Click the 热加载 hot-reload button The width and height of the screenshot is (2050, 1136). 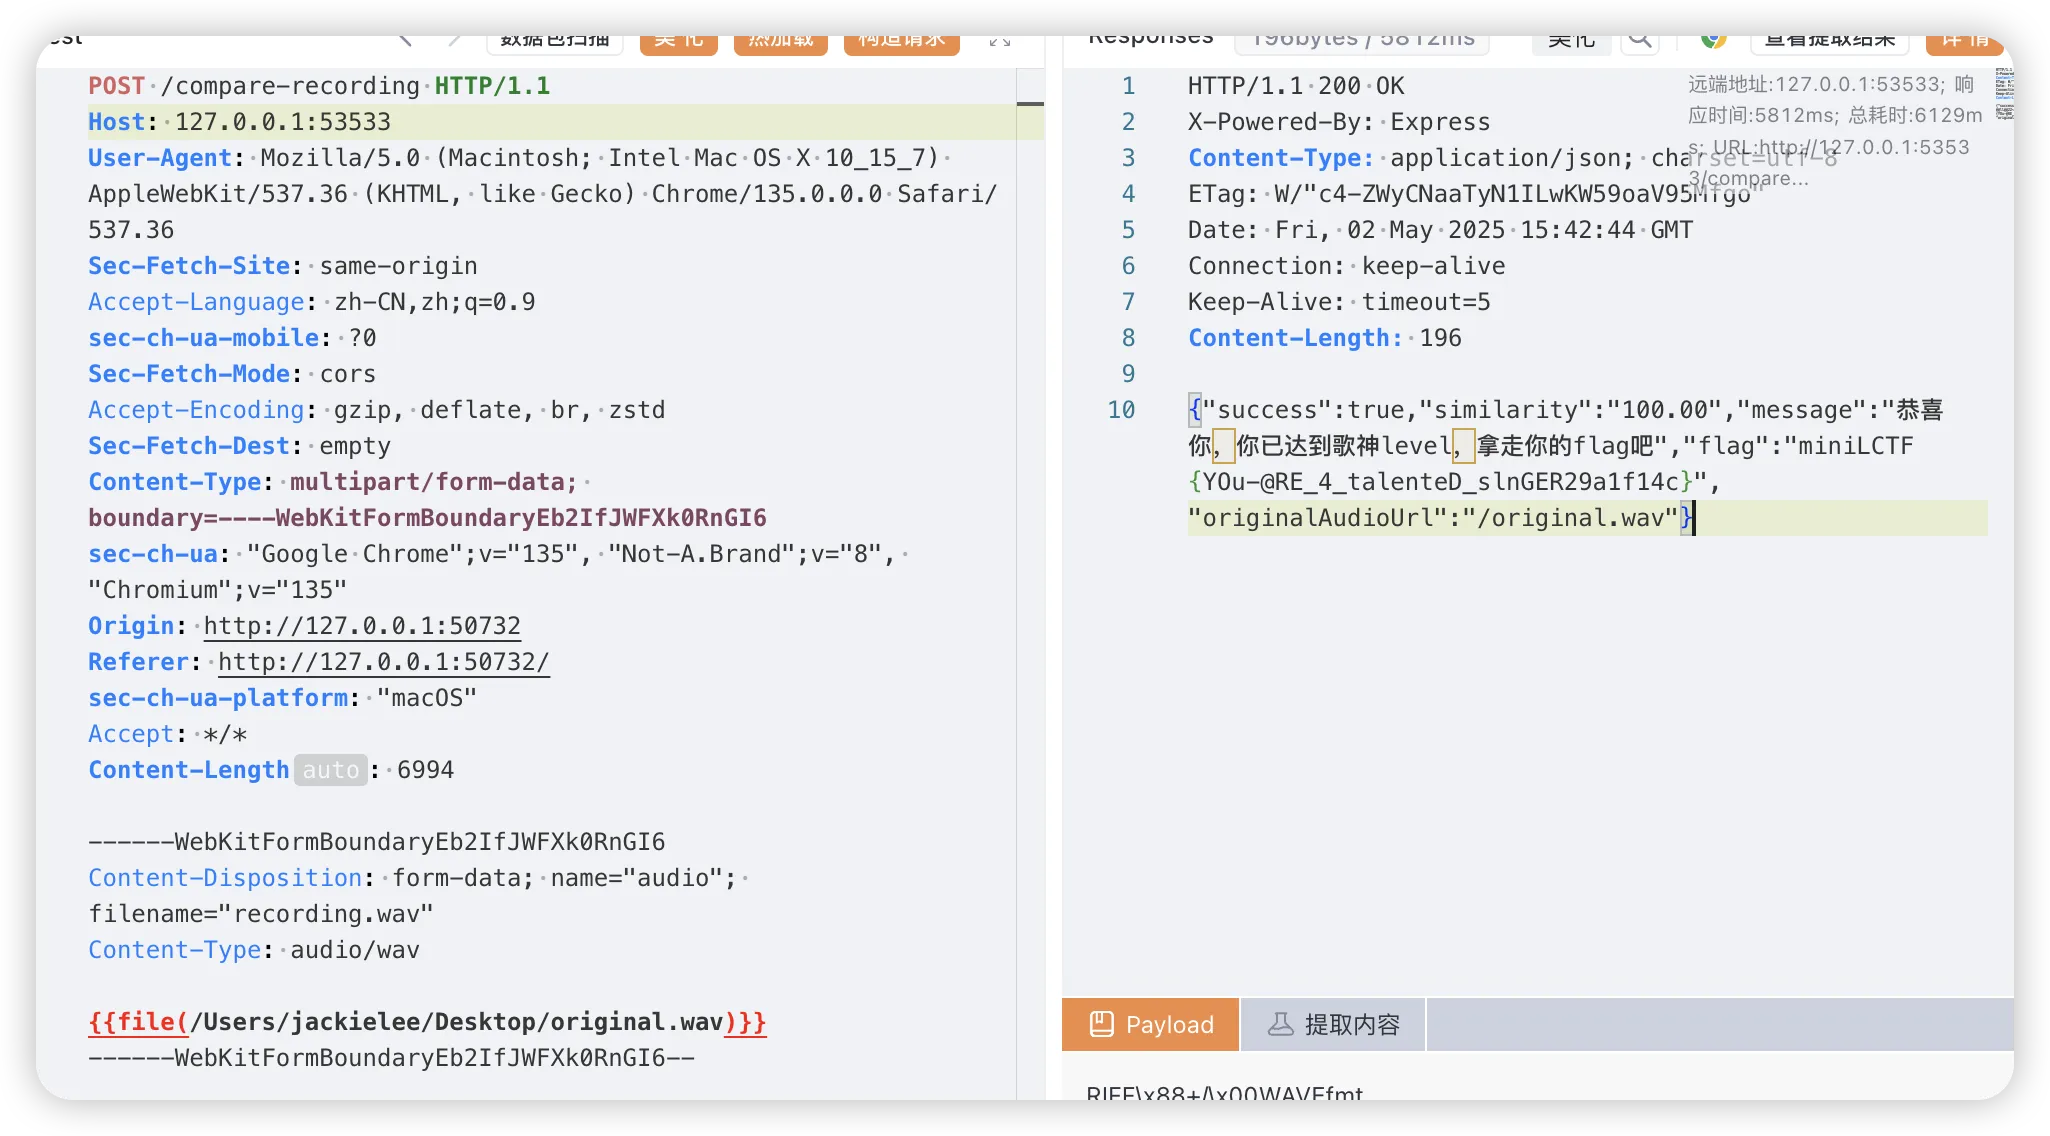point(780,42)
